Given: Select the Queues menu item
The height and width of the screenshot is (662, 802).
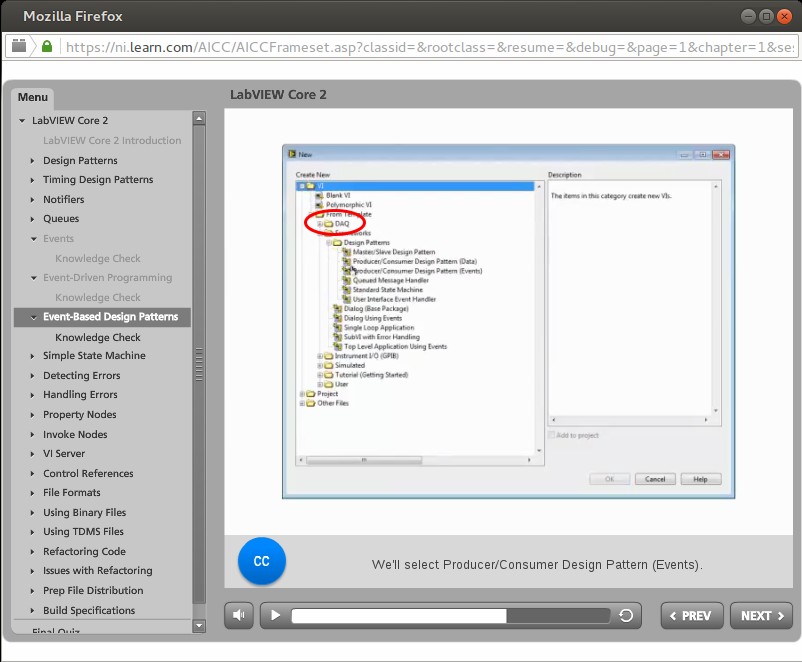Looking at the screenshot, I should click(x=61, y=218).
